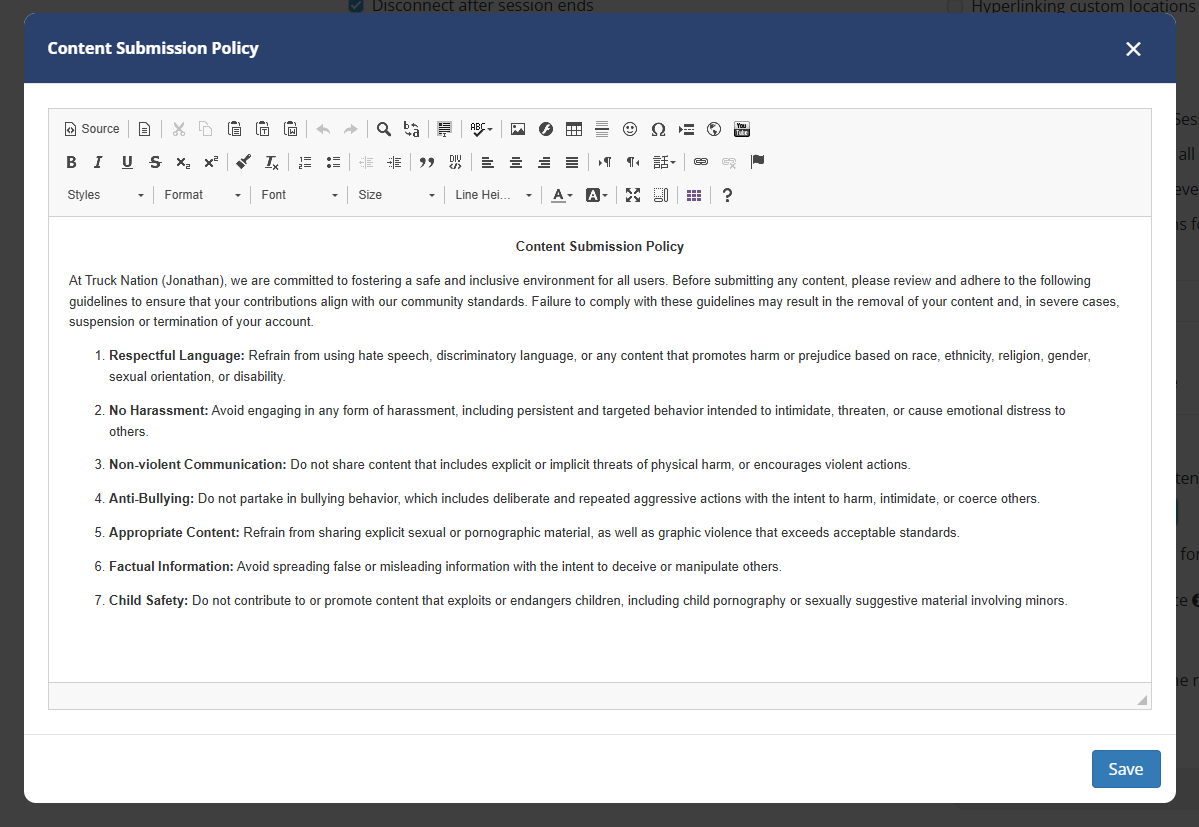1199x827 pixels.
Task: Toggle Maximize editor view
Action: tap(633, 195)
